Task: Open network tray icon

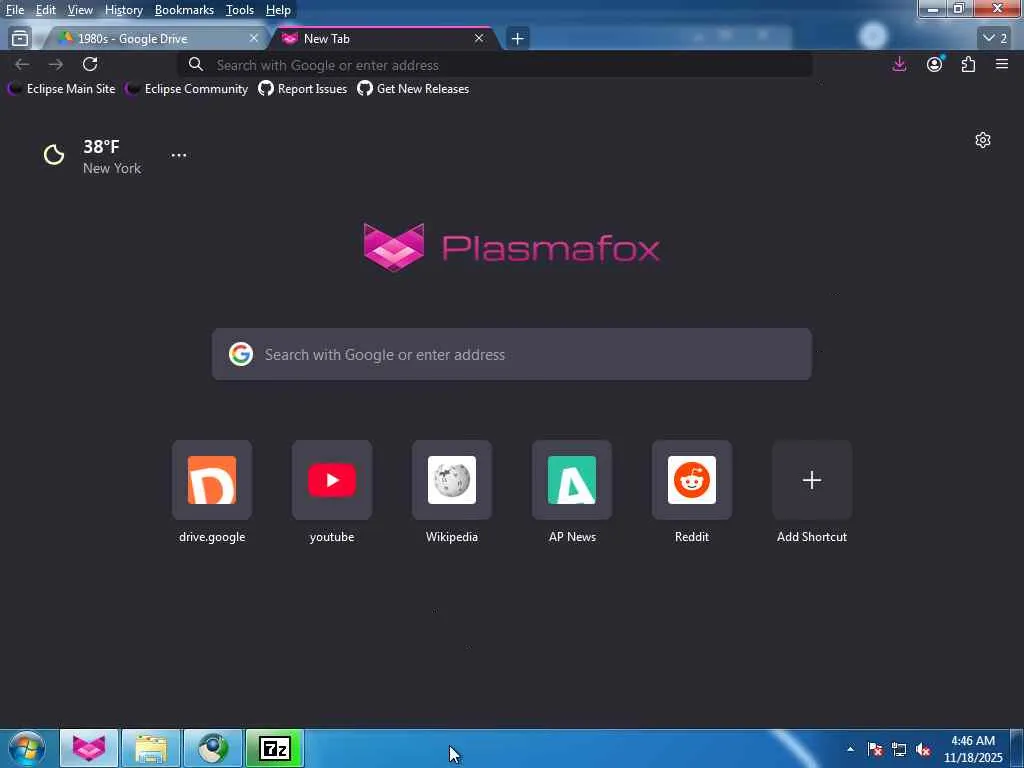Action: pyautogui.click(x=899, y=749)
